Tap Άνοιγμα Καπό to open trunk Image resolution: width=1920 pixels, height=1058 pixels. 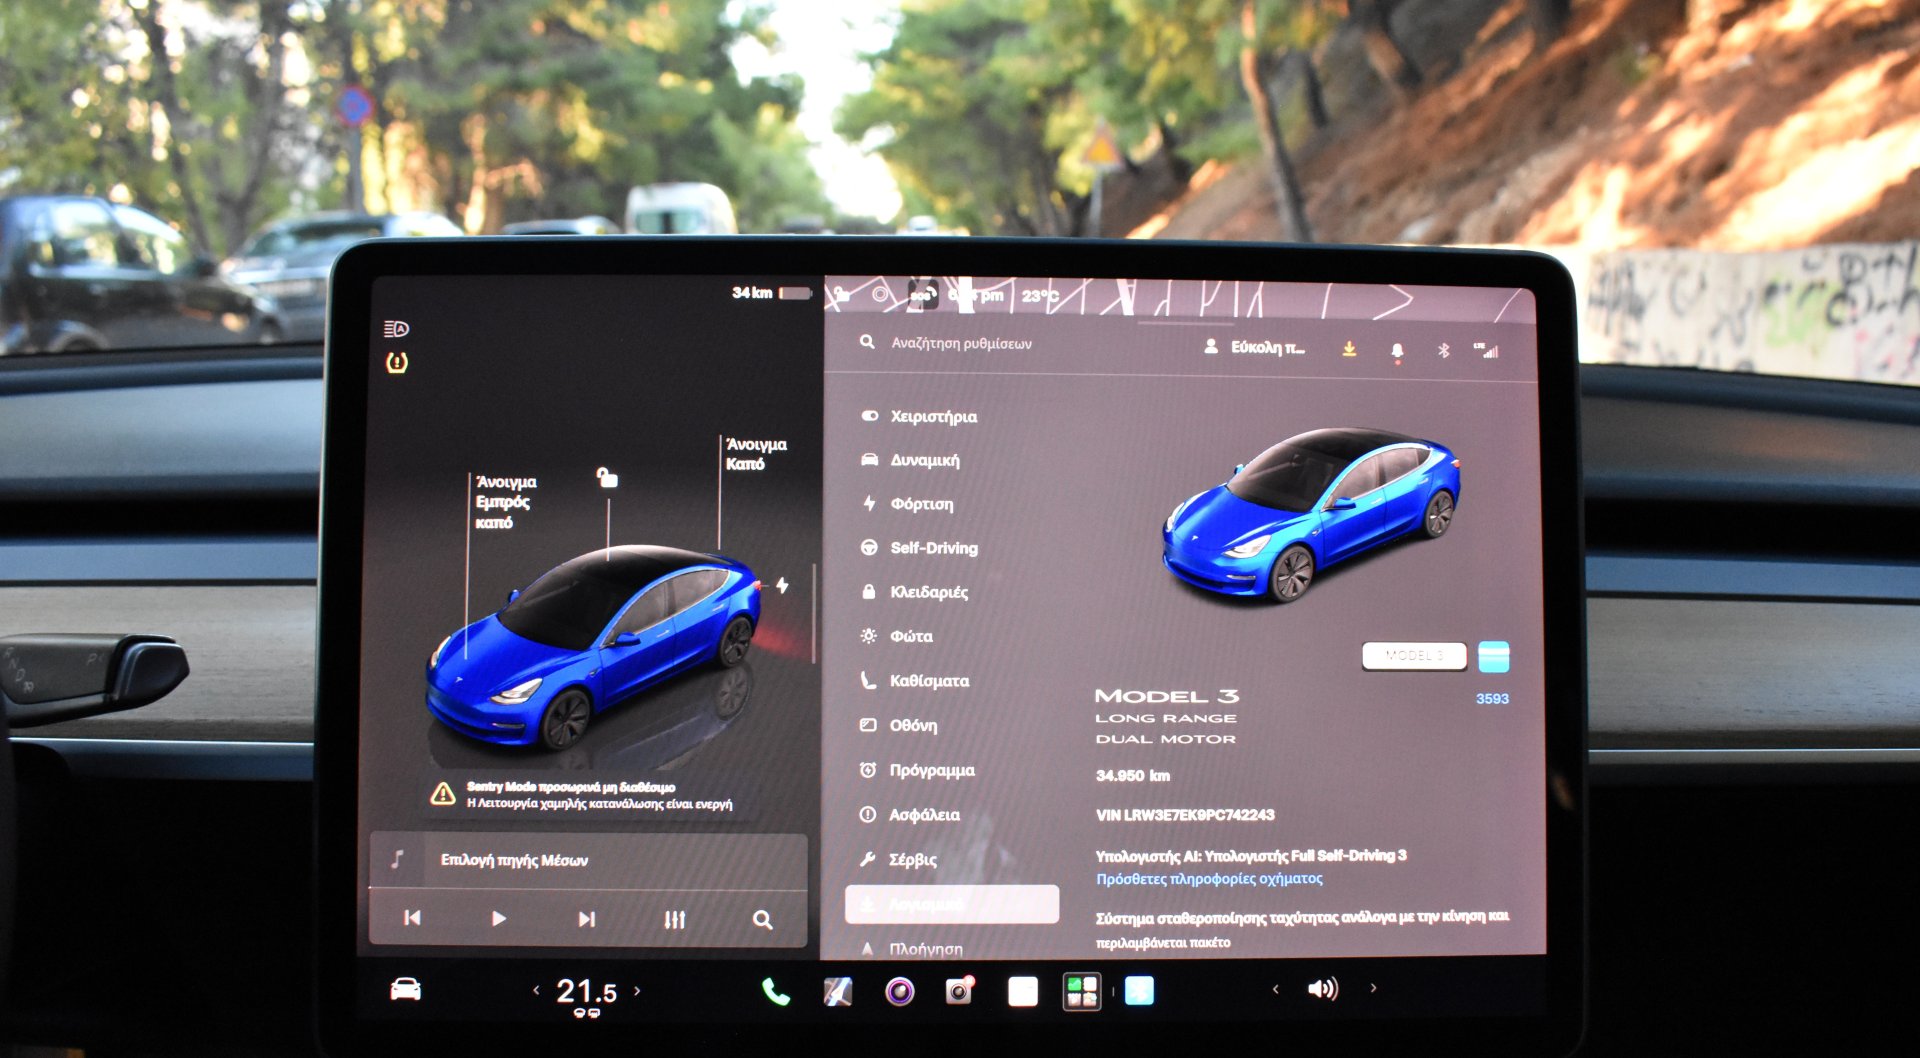point(756,454)
